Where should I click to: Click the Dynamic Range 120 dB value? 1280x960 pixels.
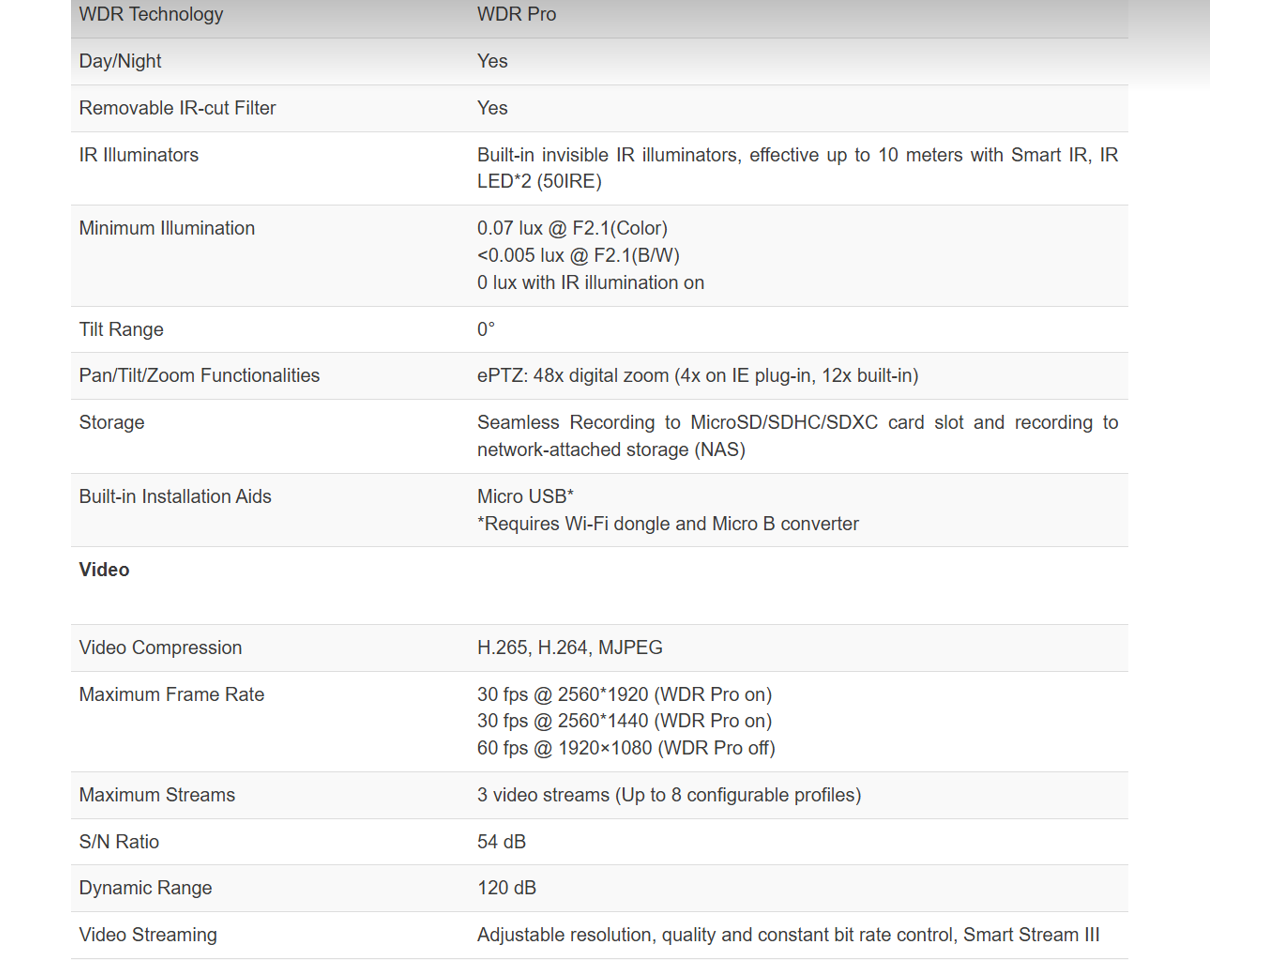point(506,888)
